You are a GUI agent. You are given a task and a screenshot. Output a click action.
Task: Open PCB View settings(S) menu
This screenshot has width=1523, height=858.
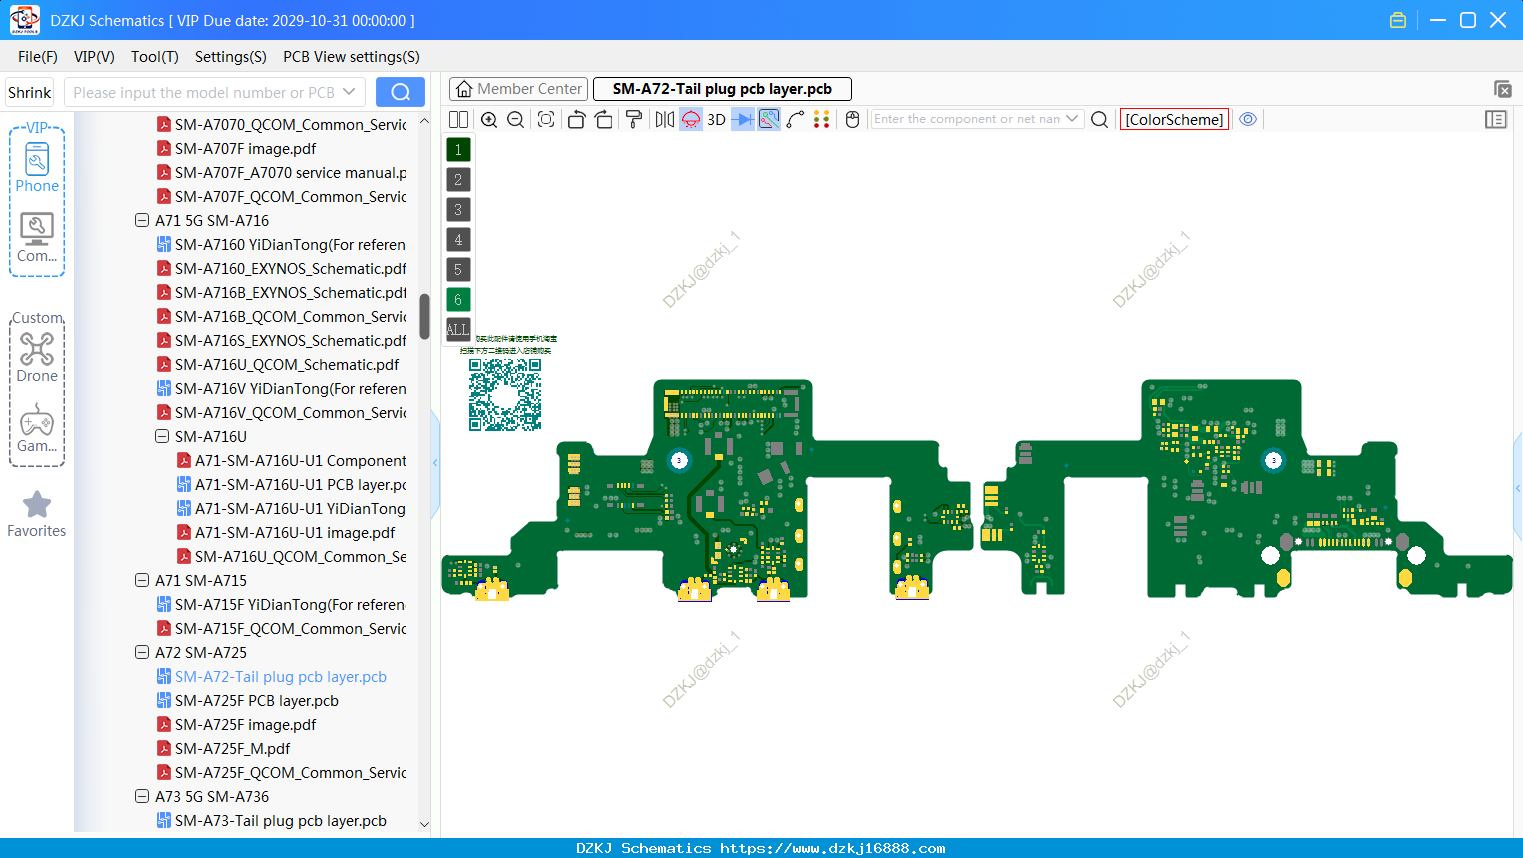351,57
